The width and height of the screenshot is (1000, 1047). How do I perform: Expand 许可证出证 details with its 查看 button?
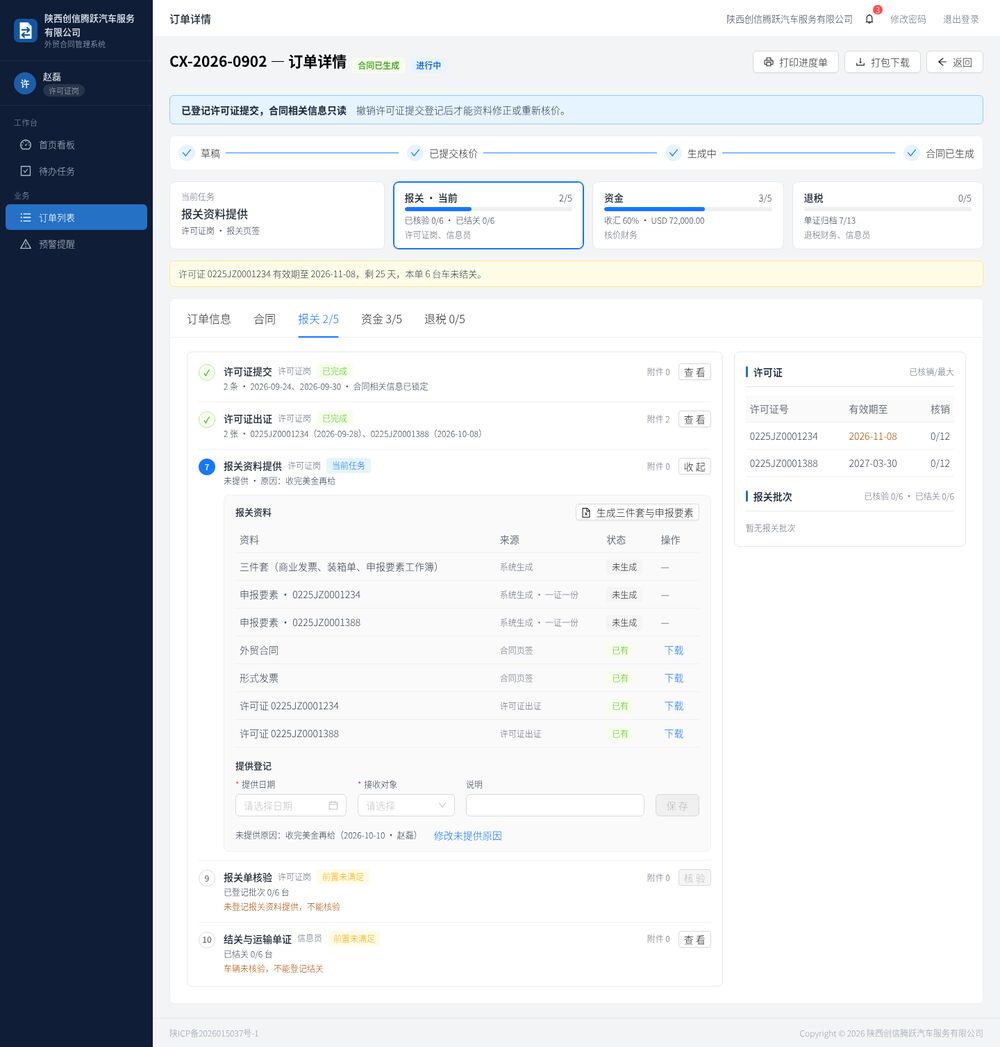pyautogui.click(x=694, y=419)
